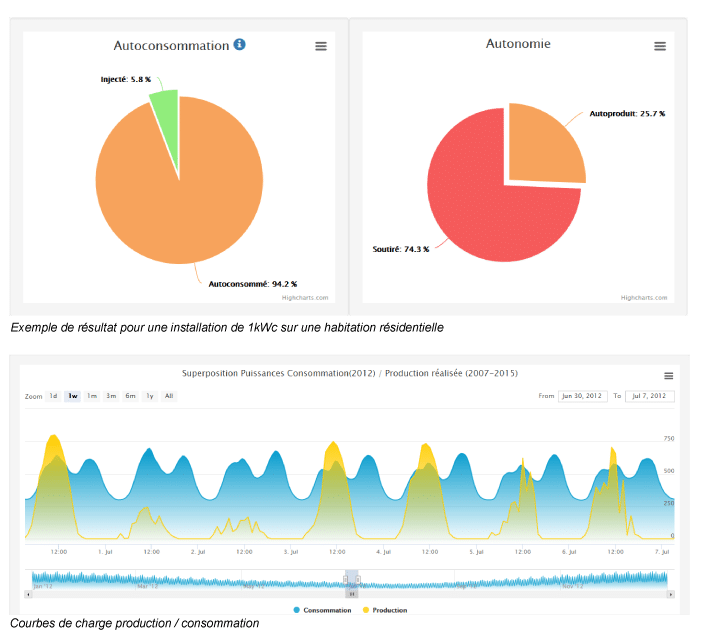Choose the 6m zoom option
Image resolution: width=705 pixels, height=639 pixels.
coord(130,396)
